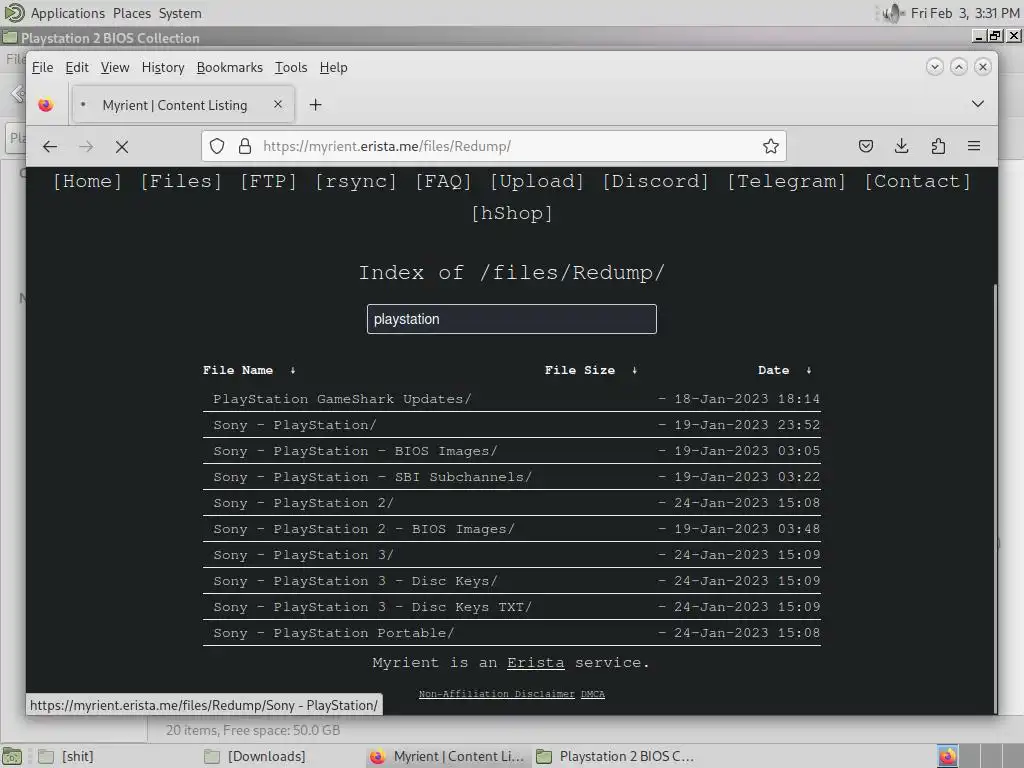
Task: Expand the list all tabs chevron
Action: pos(978,104)
